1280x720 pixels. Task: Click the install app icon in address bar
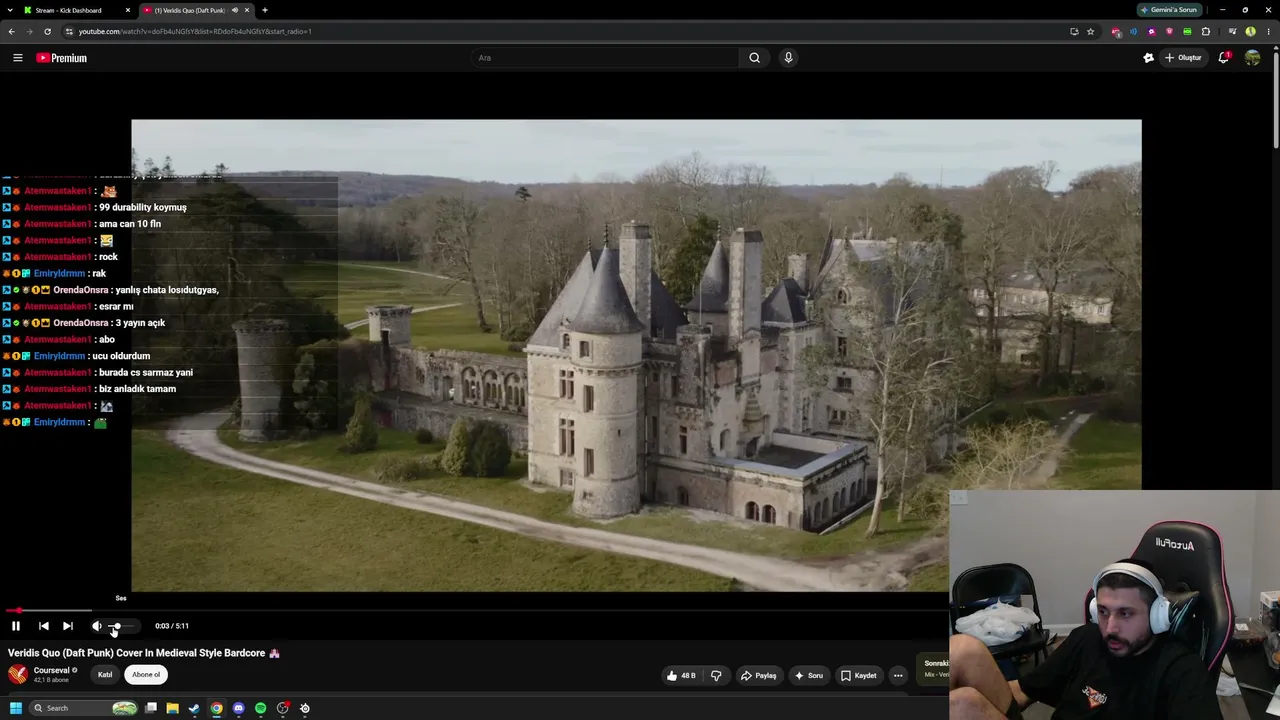pyautogui.click(x=1074, y=31)
